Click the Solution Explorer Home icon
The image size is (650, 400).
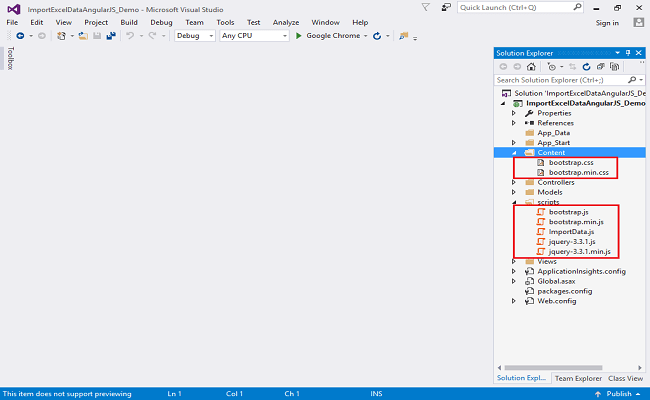coord(531,67)
